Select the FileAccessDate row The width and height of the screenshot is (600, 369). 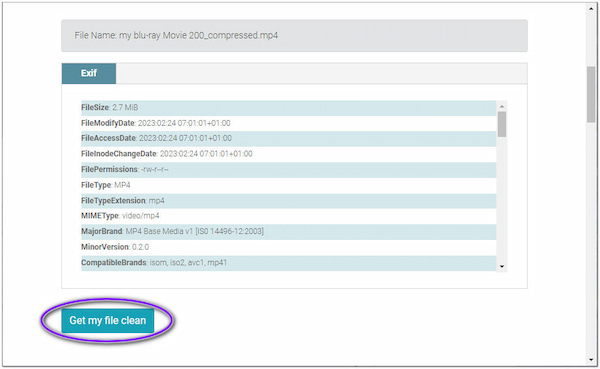[x=289, y=139]
